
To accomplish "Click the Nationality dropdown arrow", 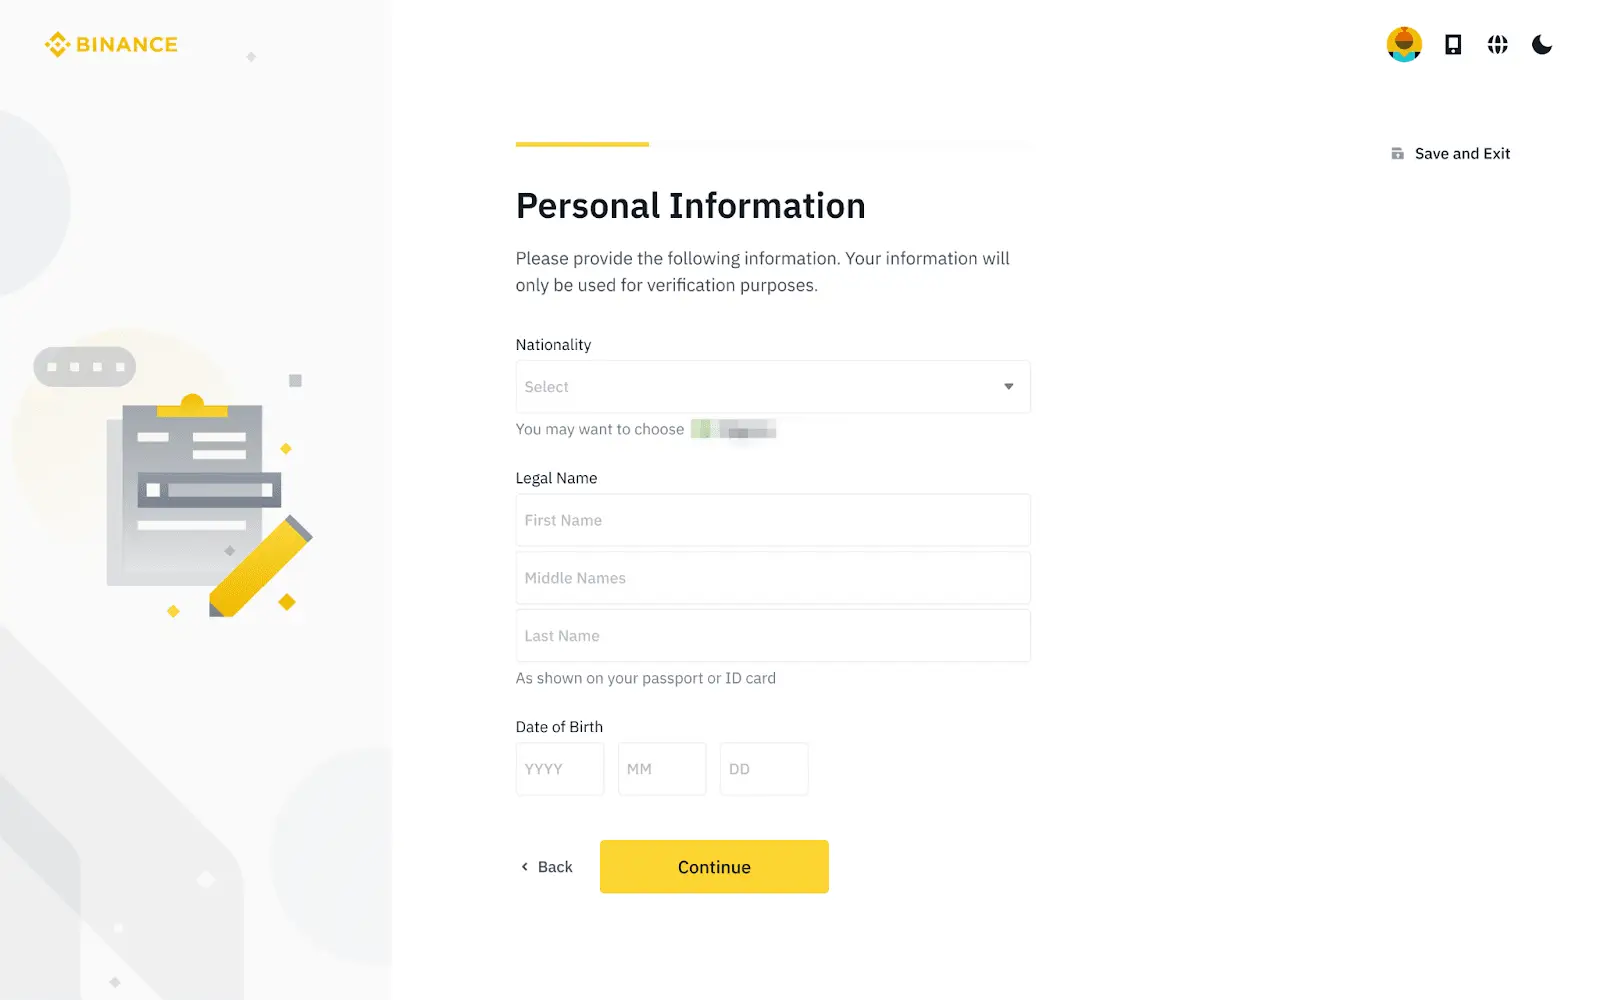I will (x=1008, y=387).
